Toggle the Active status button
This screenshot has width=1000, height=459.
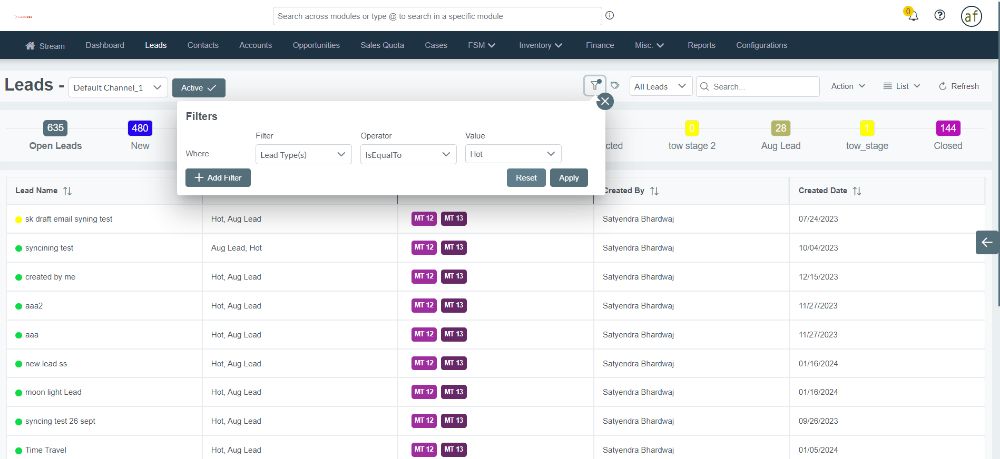198,88
